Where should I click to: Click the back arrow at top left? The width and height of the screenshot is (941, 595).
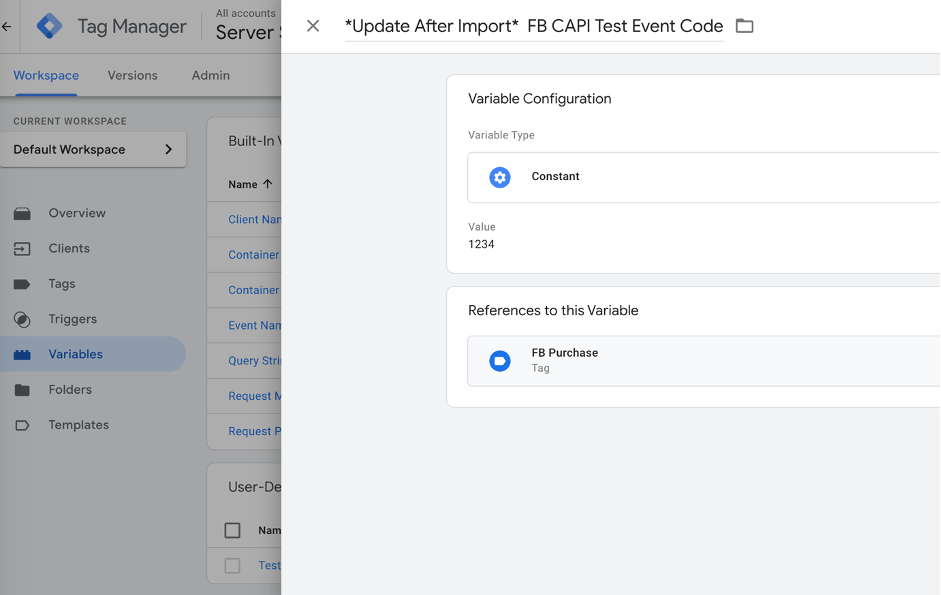tap(7, 27)
